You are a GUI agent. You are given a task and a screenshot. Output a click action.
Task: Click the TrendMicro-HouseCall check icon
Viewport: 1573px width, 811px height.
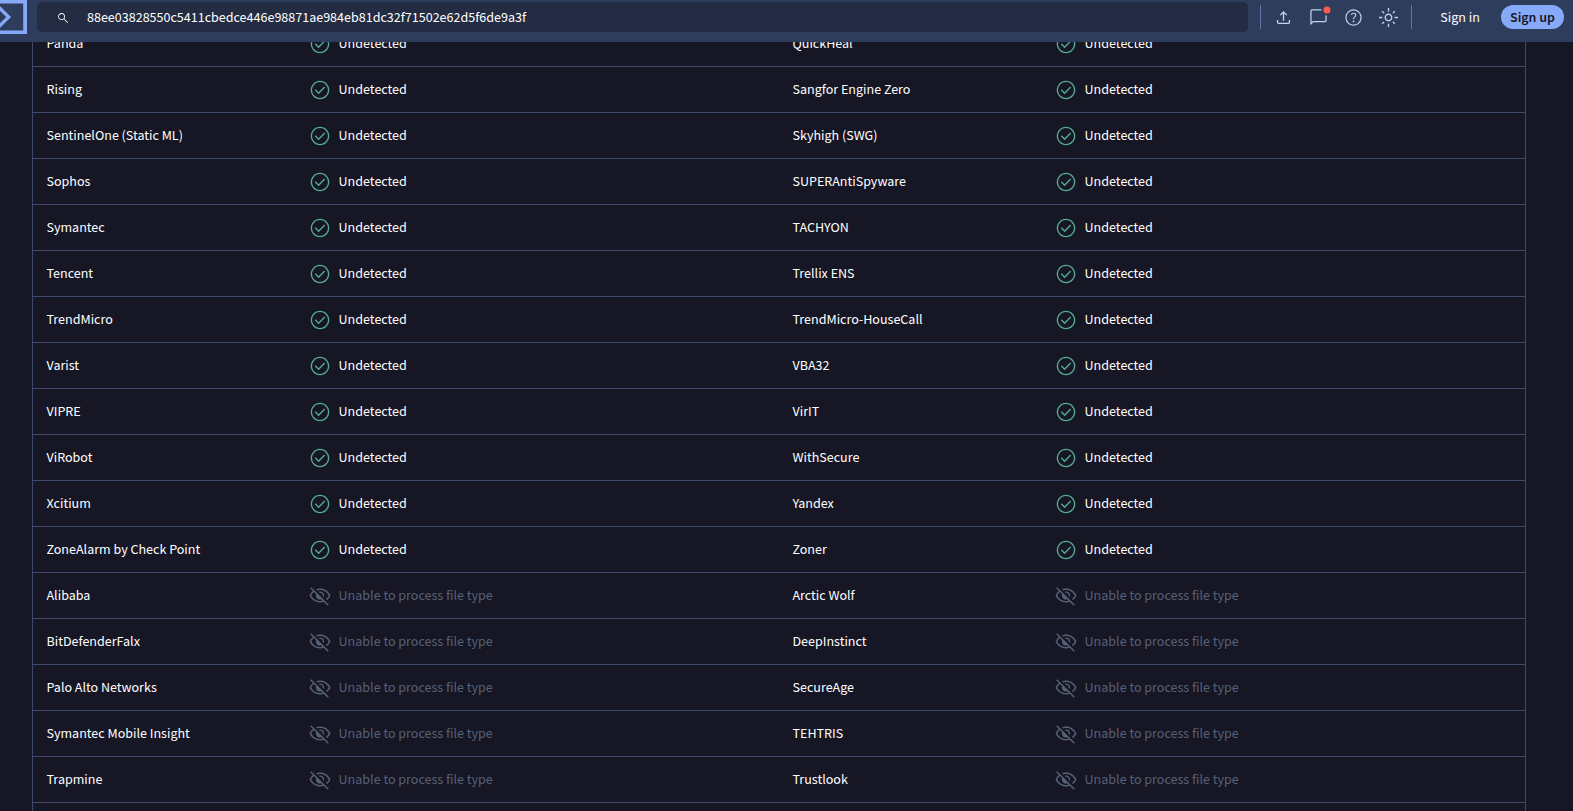[x=1066, y=320]
